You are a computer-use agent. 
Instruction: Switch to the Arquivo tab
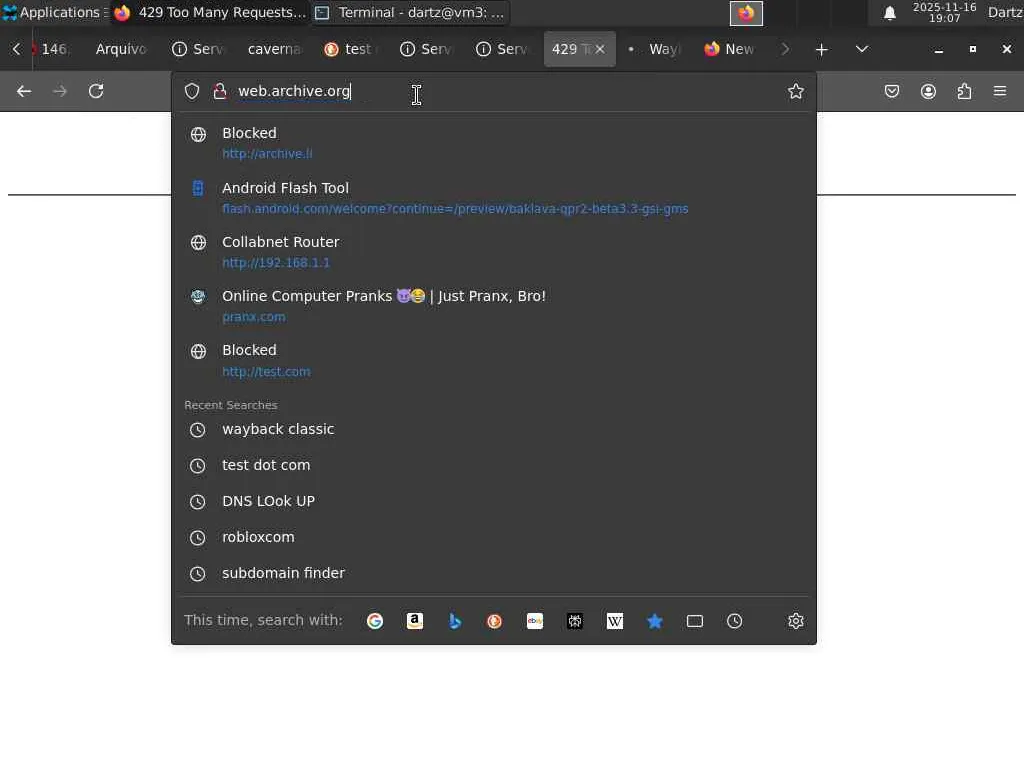[x=121, y=49]
